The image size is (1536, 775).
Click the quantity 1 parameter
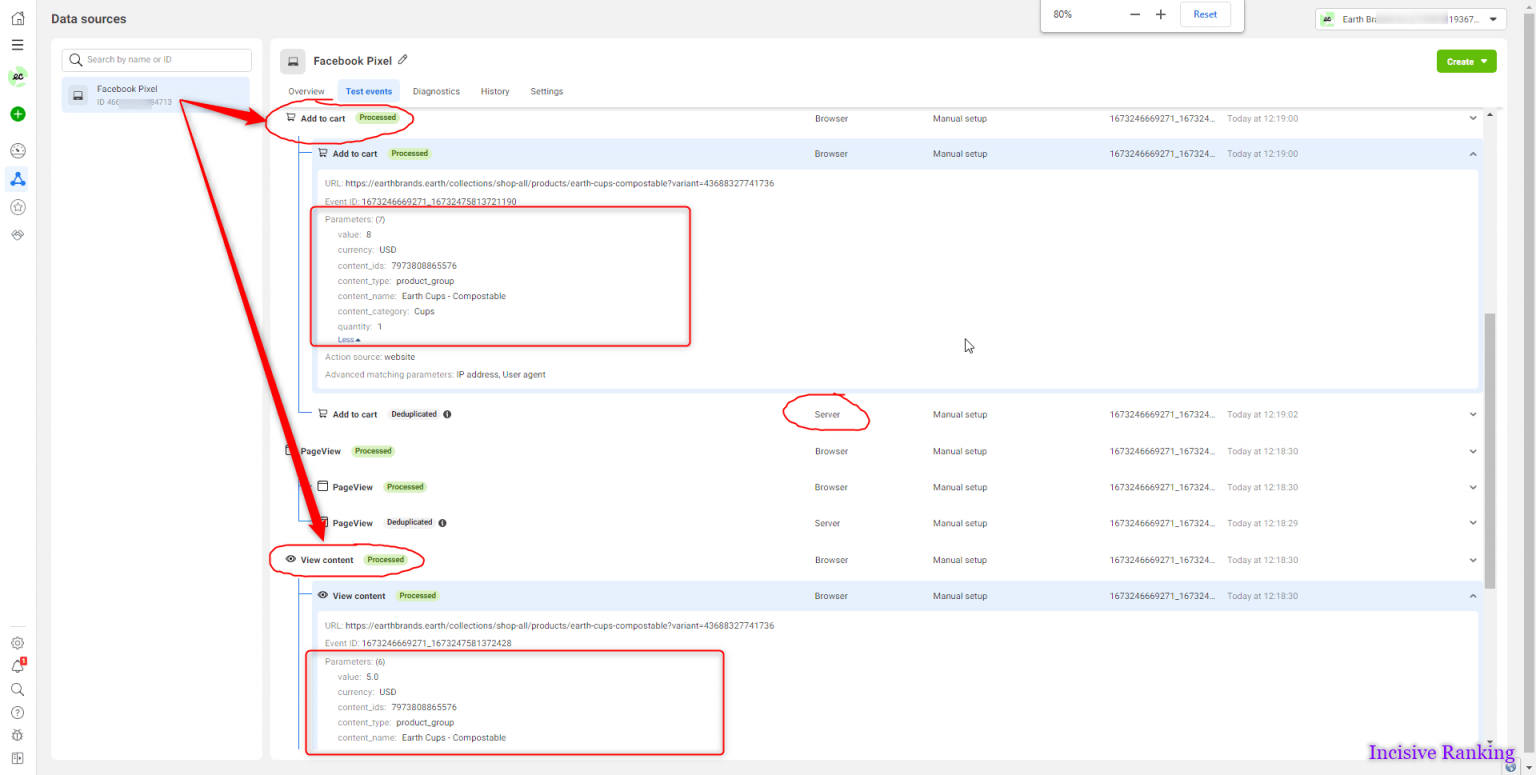coord(360,327)
